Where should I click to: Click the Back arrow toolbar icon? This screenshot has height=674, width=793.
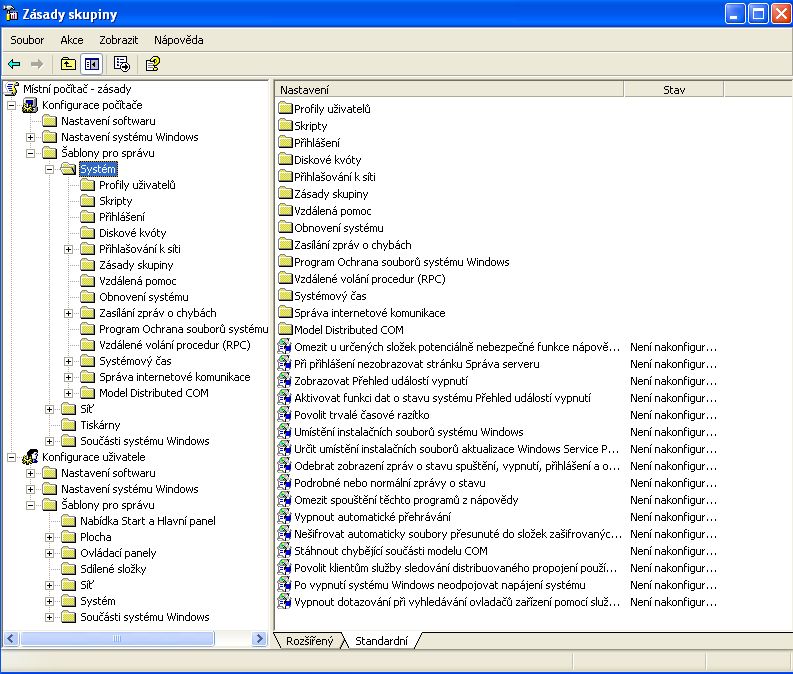point(14,64)
